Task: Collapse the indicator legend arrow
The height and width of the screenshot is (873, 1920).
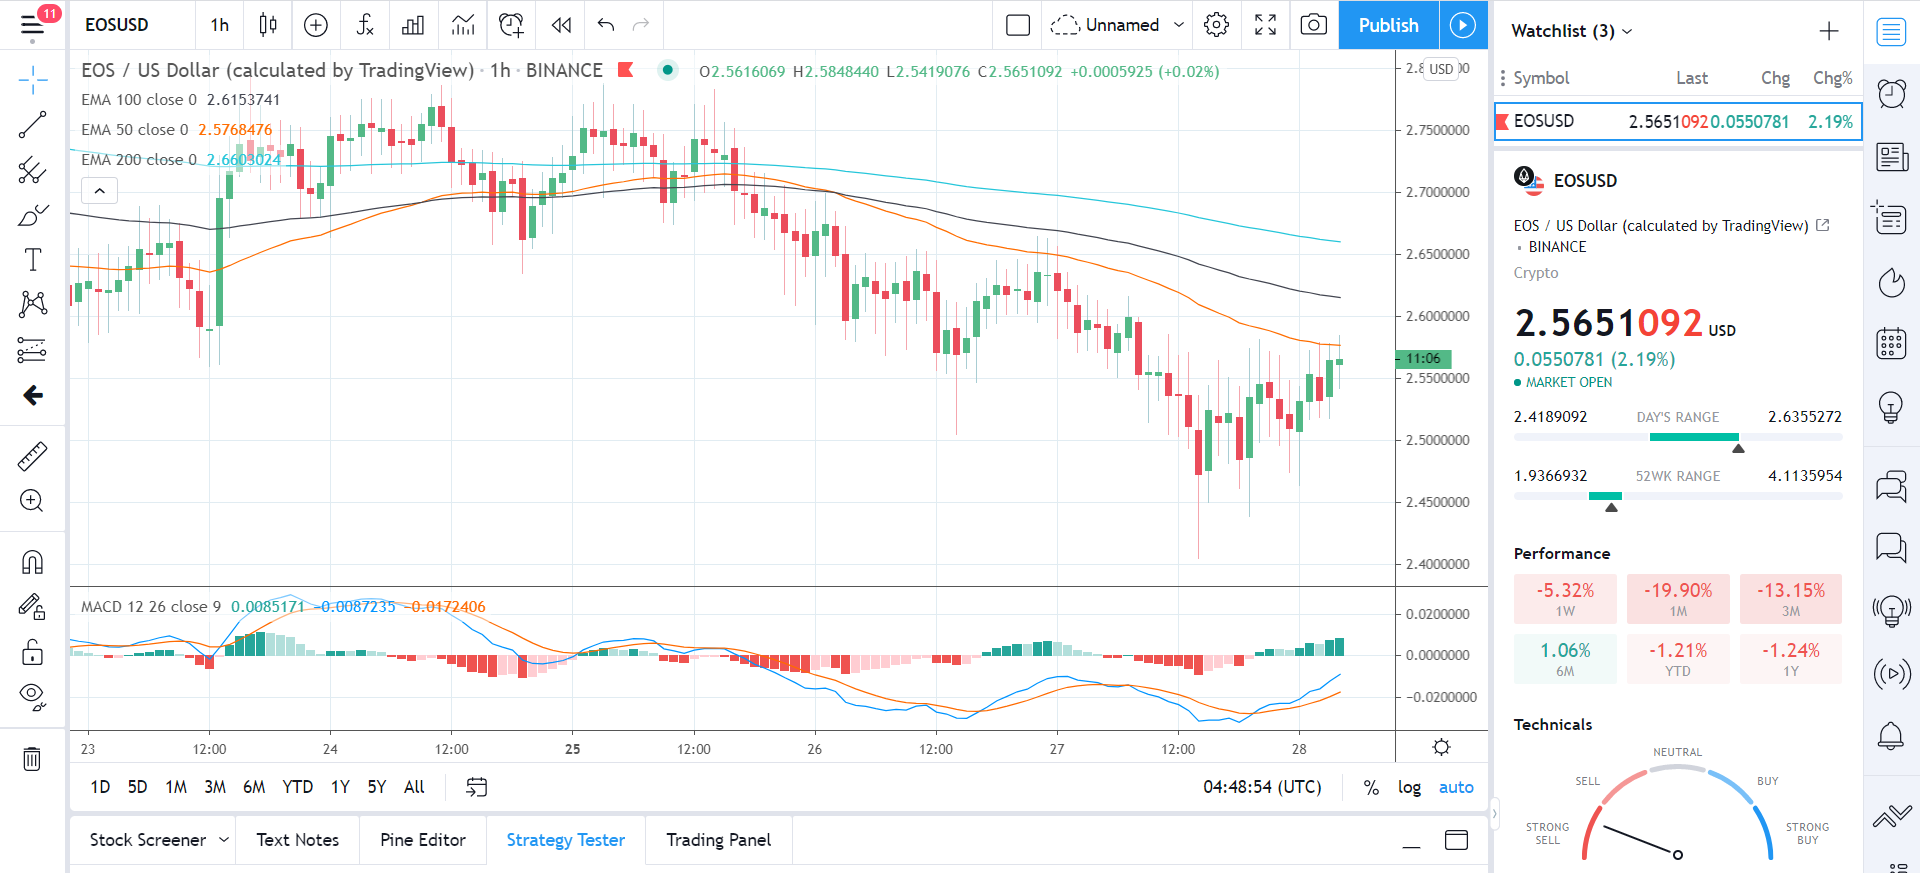Action: pos(99,190)
